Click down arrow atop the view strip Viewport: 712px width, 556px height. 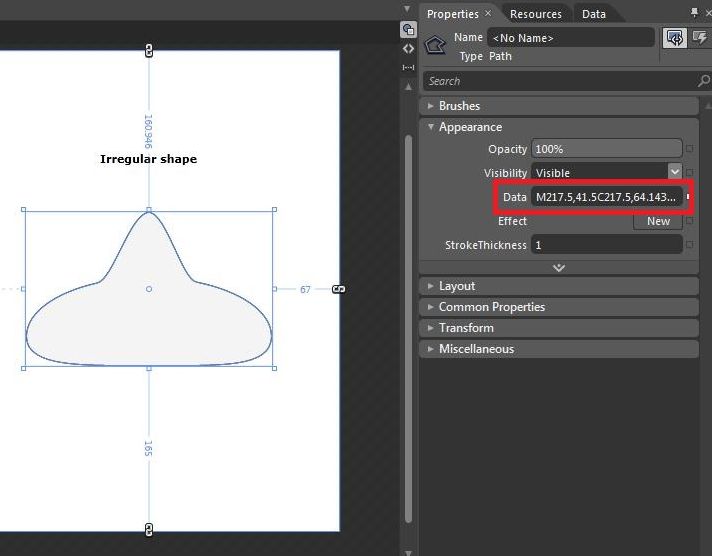click(407, 9)
